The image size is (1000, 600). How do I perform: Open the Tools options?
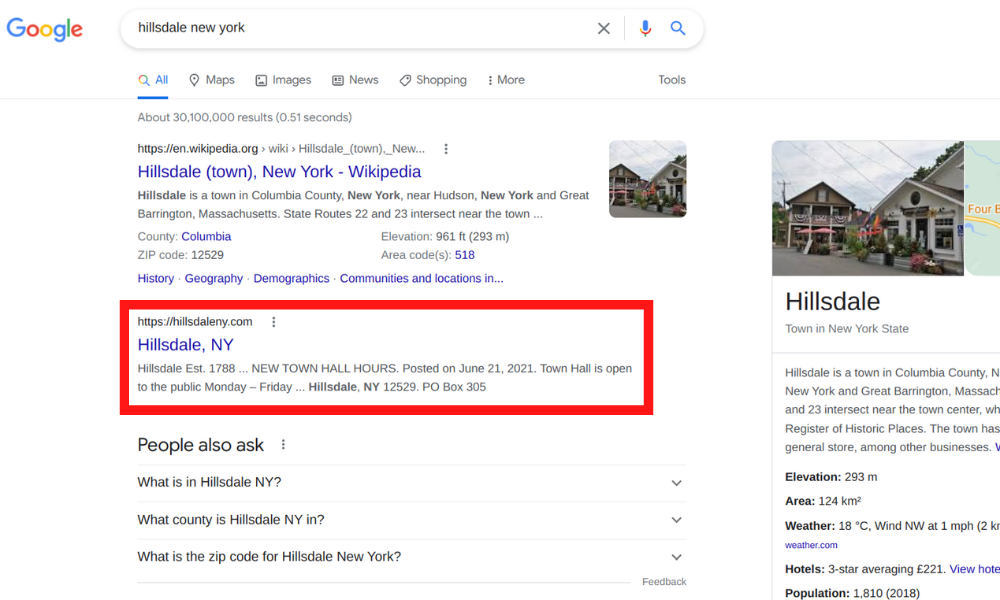tap(672, 80)
